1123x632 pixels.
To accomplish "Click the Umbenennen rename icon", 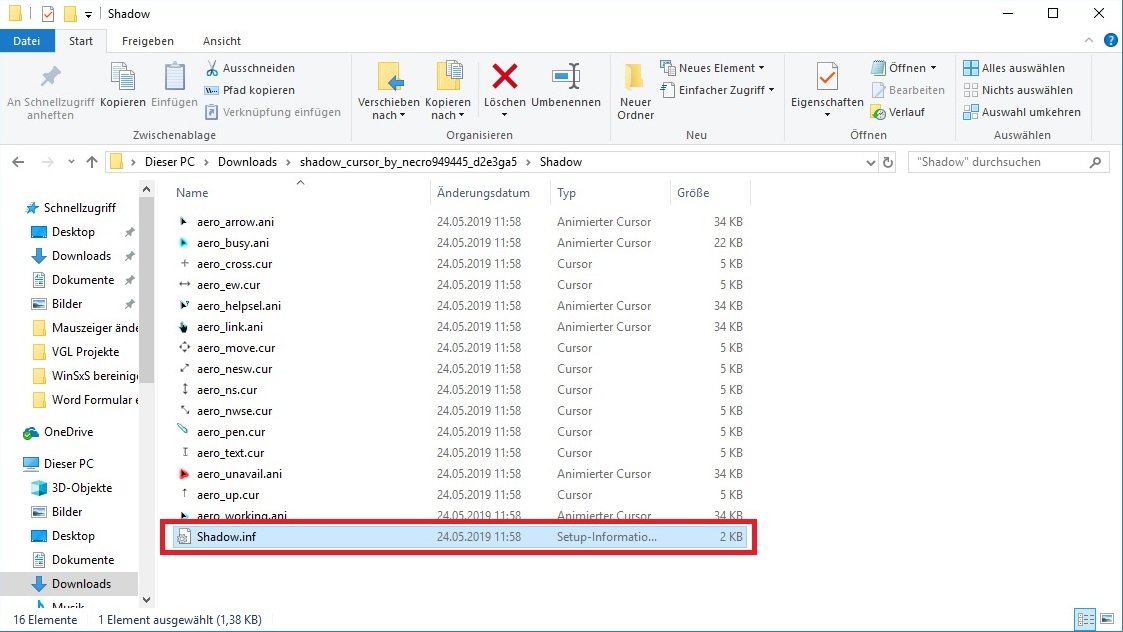I will pos(566,77).
